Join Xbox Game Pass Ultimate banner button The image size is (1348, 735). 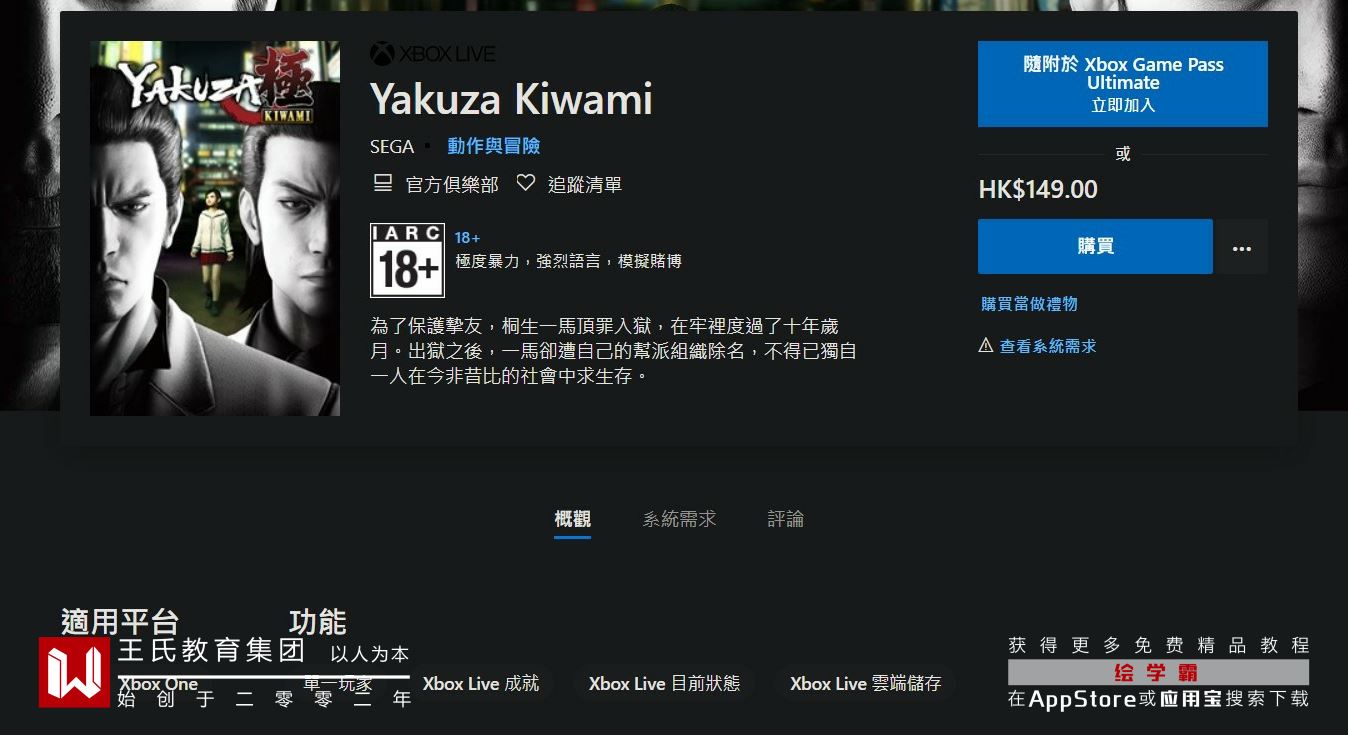pyautogui.click(x=1123, y=84)
